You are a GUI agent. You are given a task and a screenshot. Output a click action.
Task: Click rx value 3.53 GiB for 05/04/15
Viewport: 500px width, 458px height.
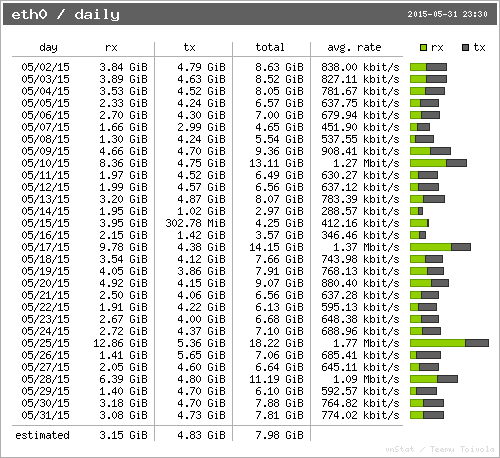(123, 91)
